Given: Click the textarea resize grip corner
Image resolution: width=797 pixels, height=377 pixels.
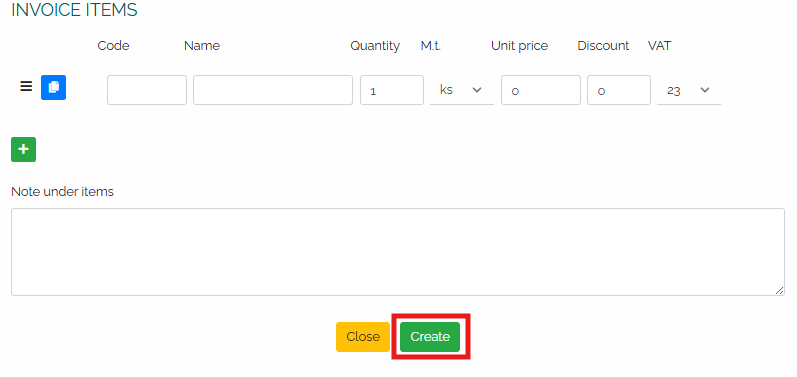Looking at the screenshot, I should pyautogui.click(x=779, y=290).
